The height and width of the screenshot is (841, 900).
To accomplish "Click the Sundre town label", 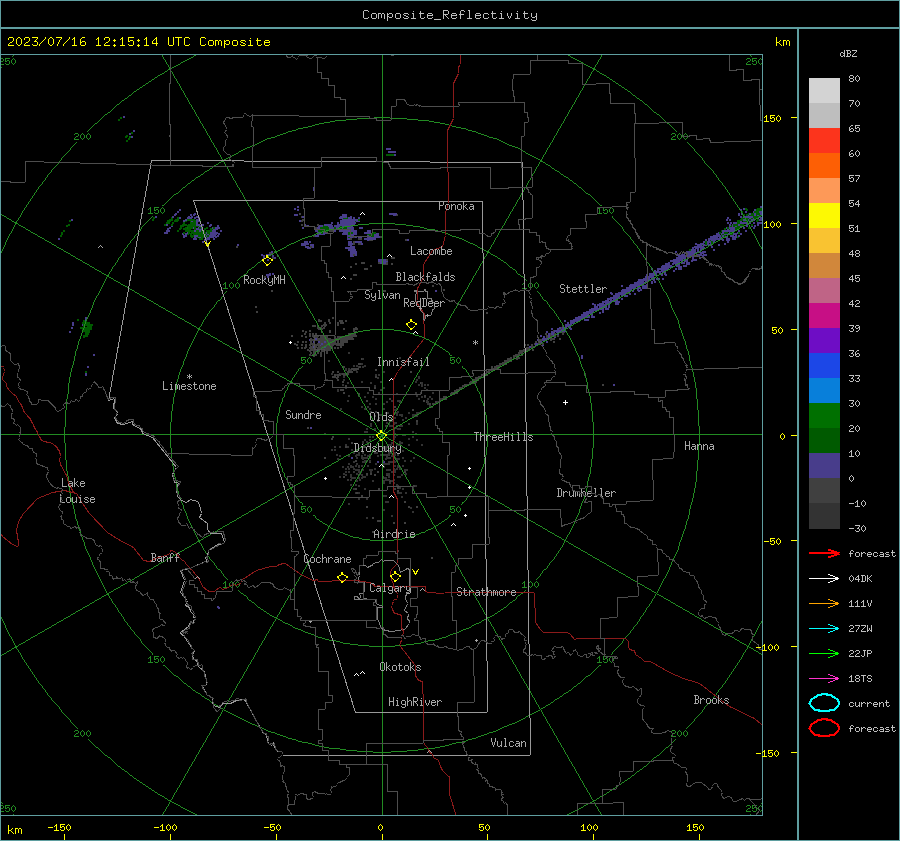I will tap(303, 415).
